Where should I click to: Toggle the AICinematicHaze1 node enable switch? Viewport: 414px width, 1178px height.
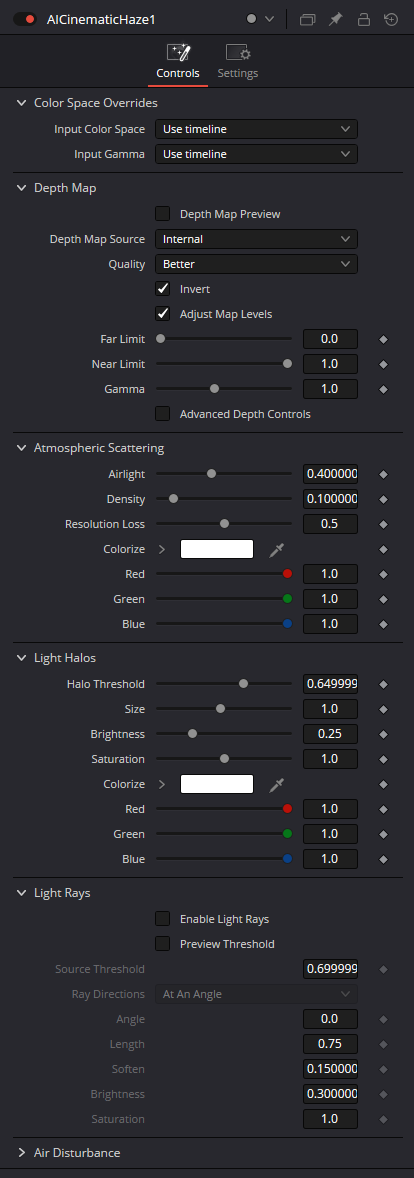point(26,19)
